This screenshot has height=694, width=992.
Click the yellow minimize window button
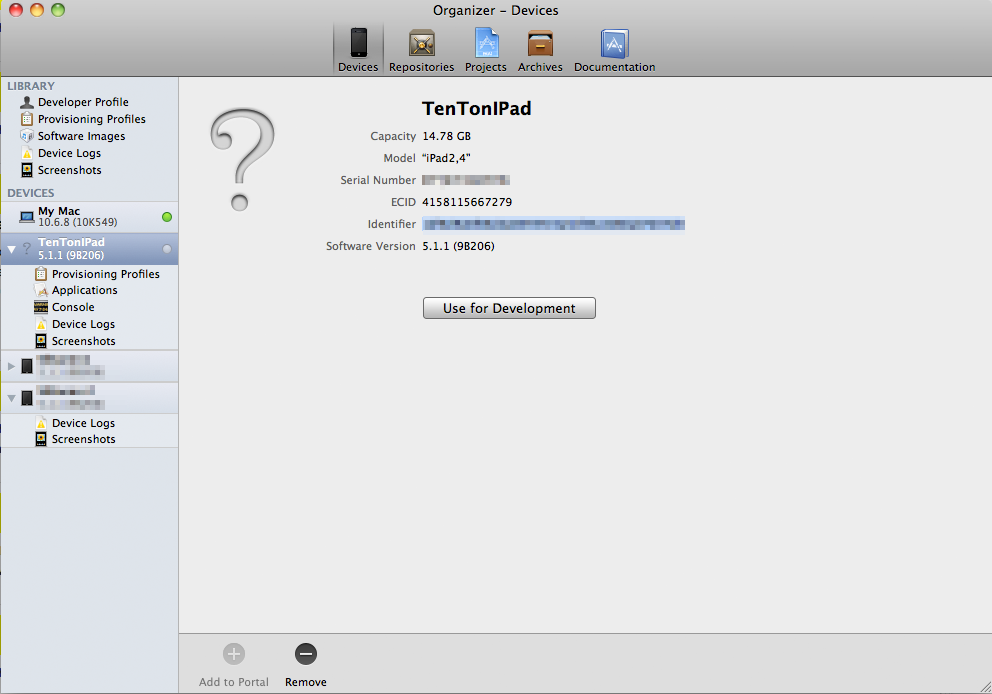37,10
